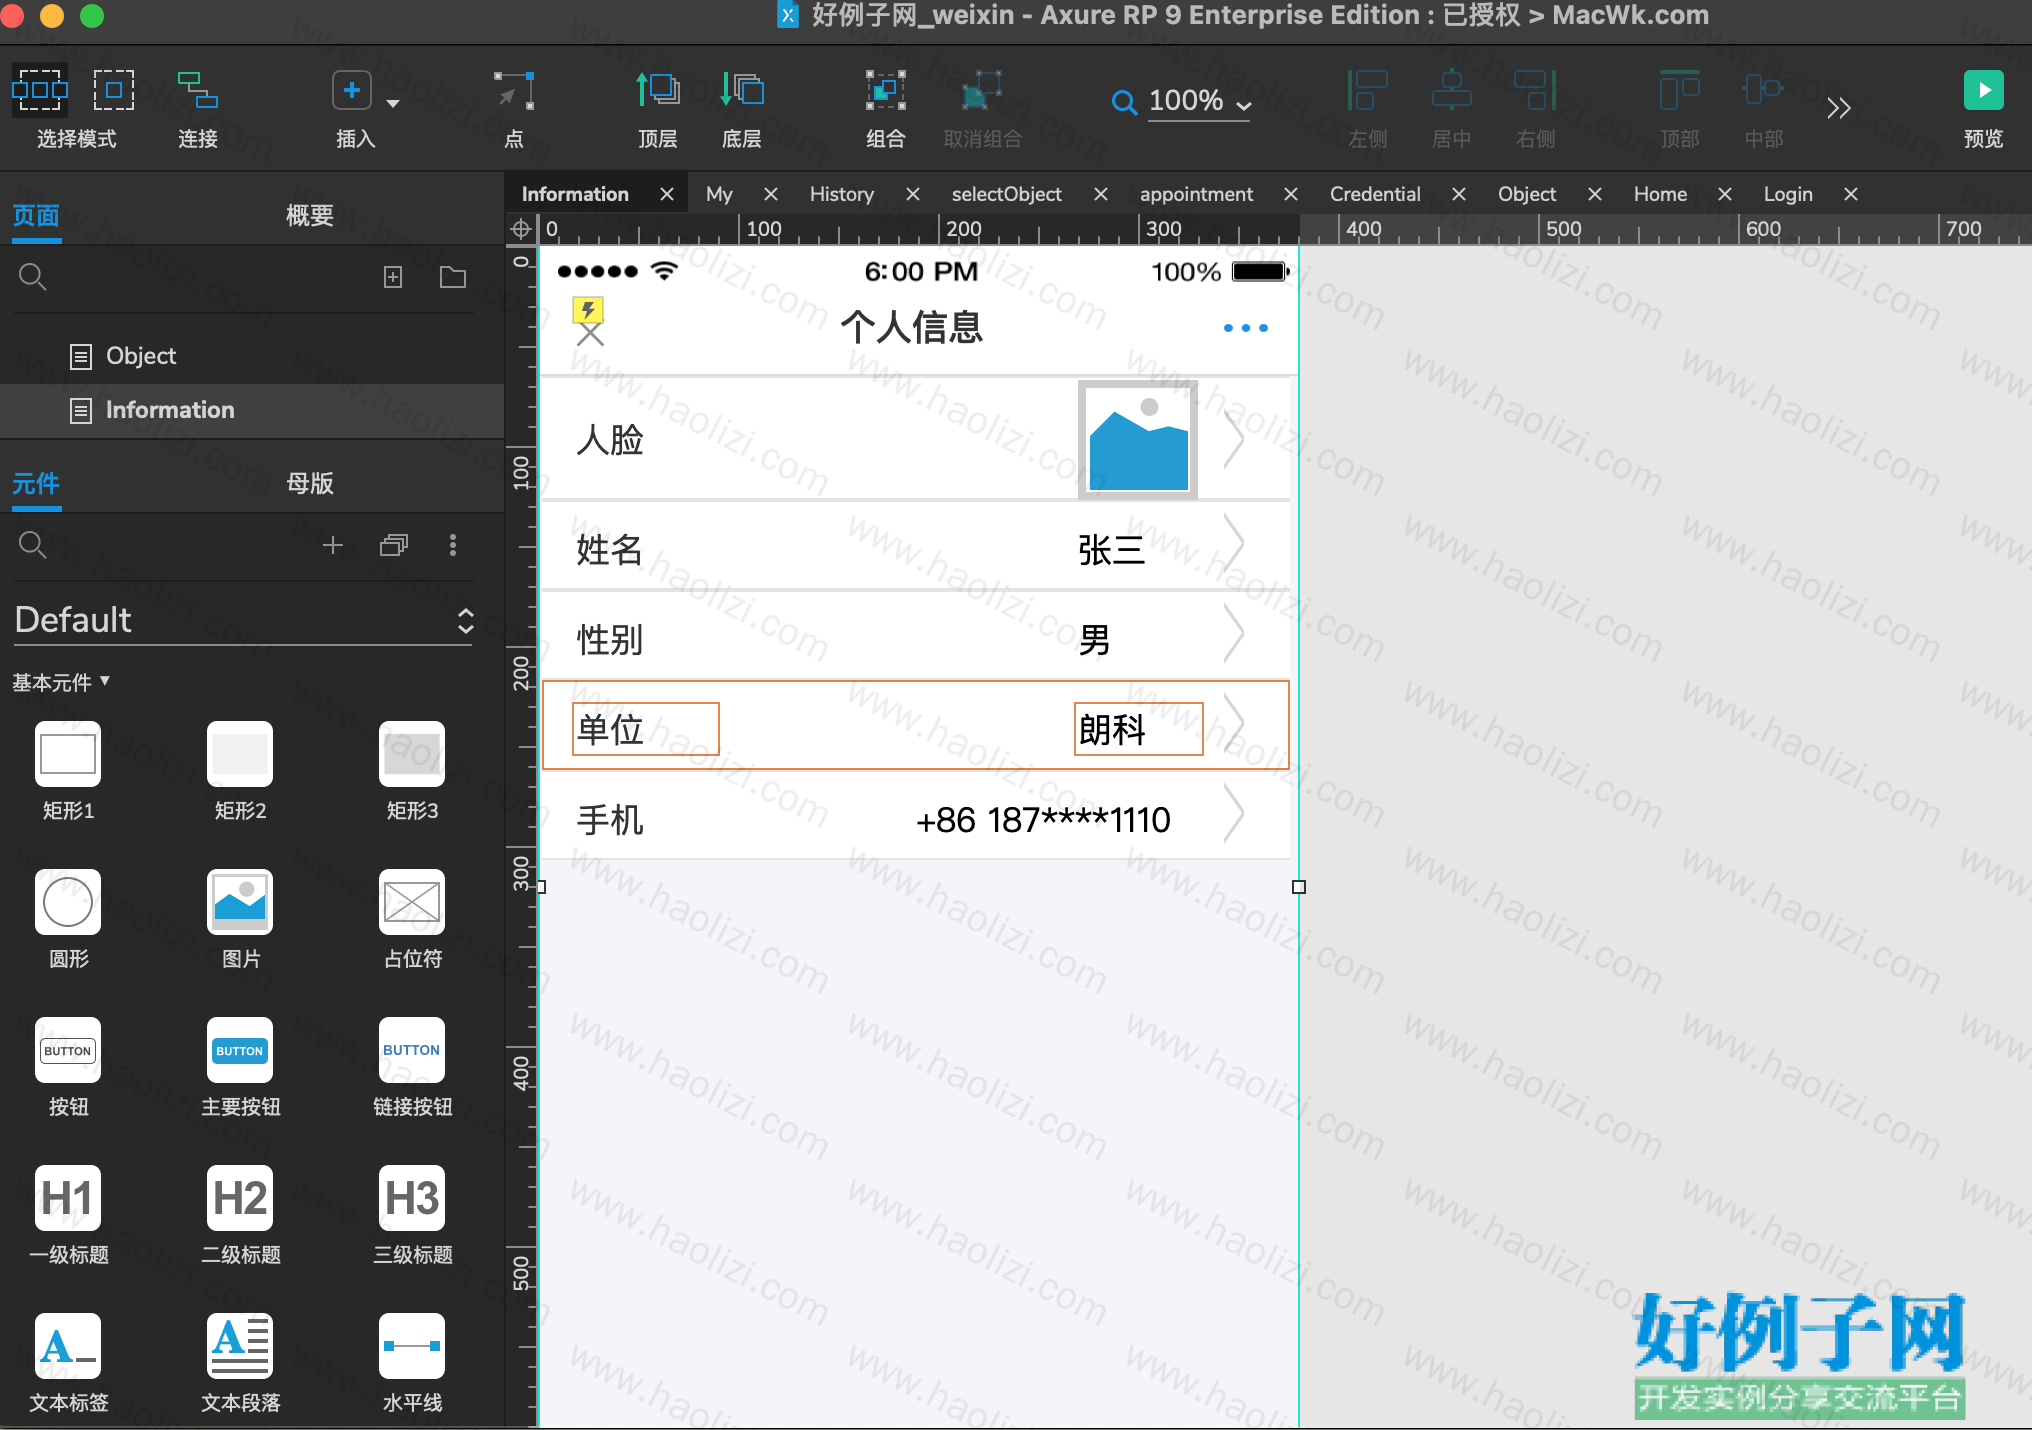This screenshot has height=1430, width=2032.
Task: Pick the 矩形1 rectangle widget
Action: pos(68,754)
